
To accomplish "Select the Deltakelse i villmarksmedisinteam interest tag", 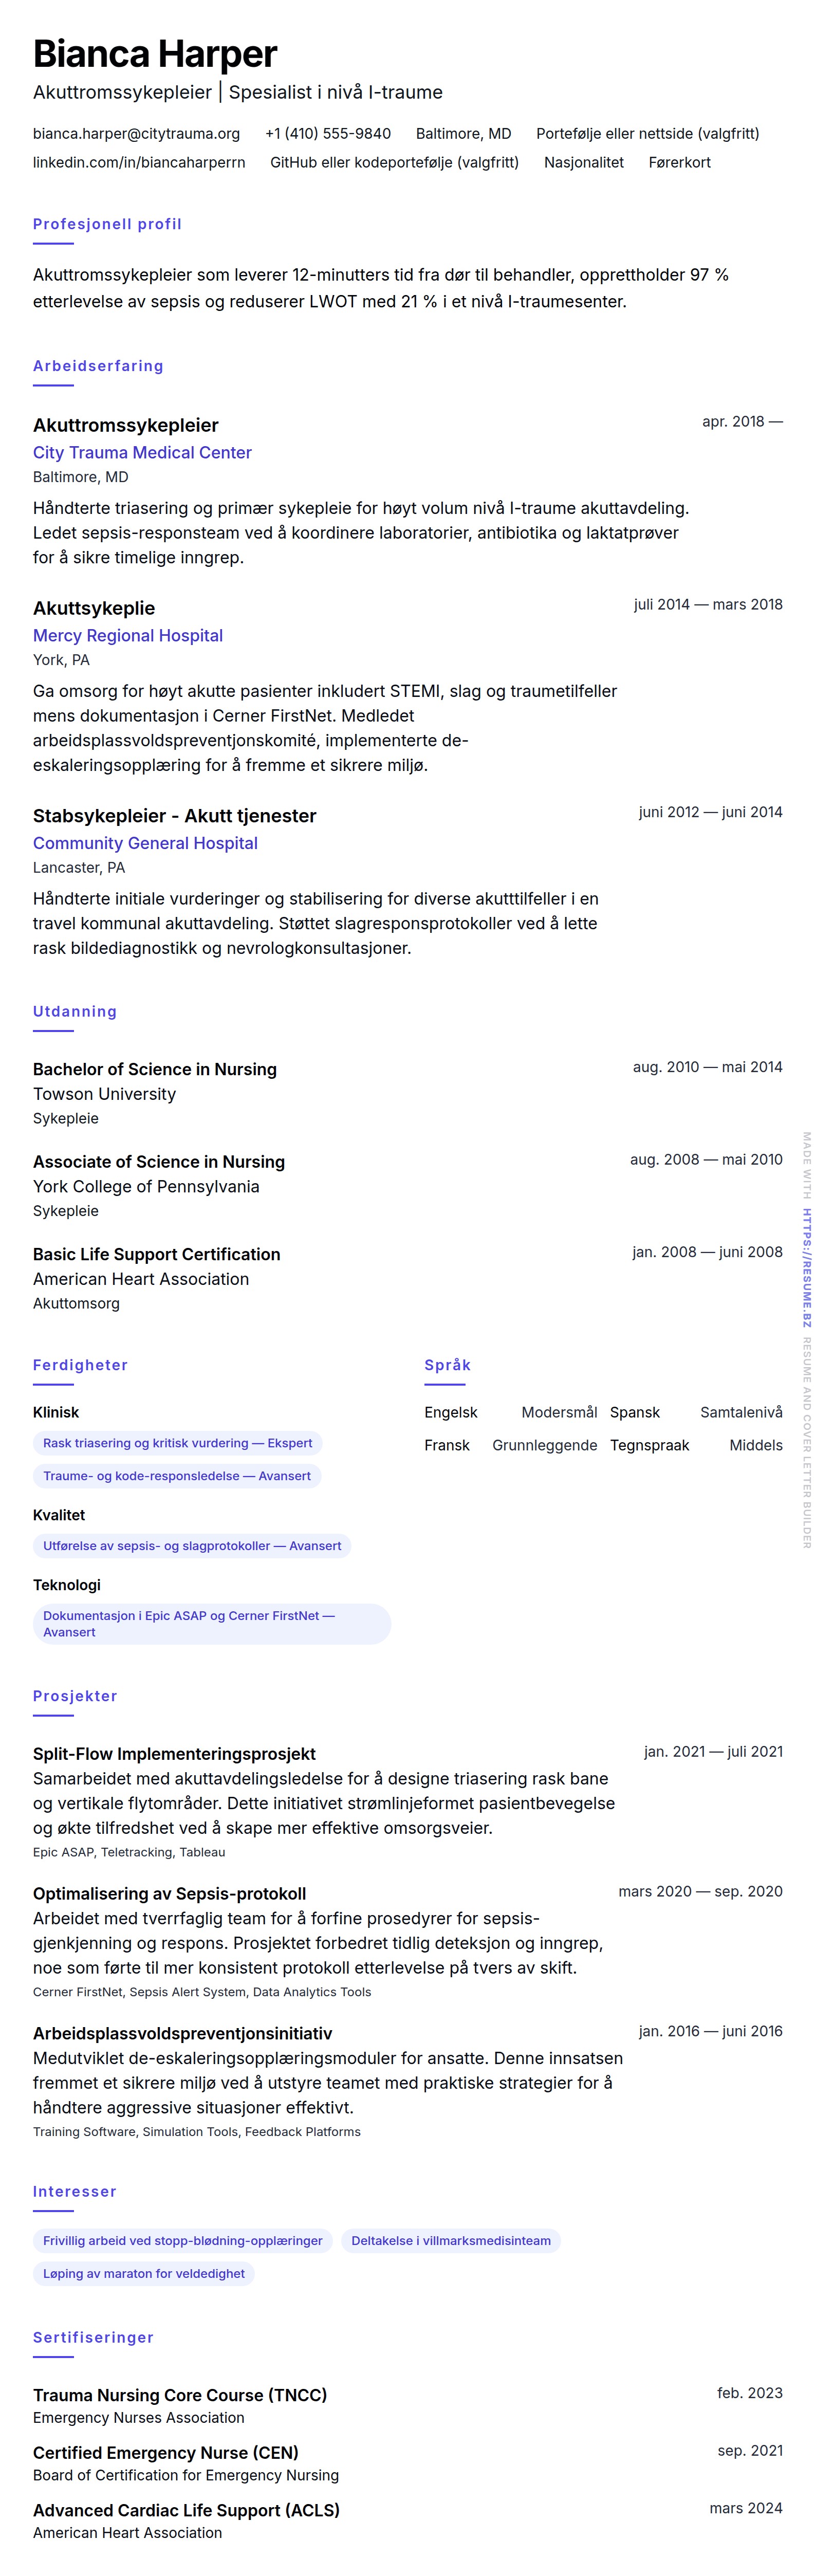I will point(450,2241).
